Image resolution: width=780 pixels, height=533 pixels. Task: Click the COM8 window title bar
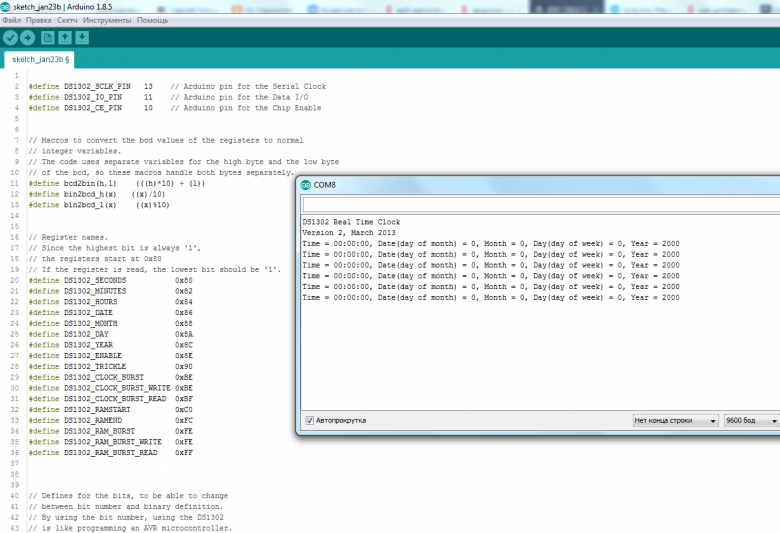click(540, 185)
